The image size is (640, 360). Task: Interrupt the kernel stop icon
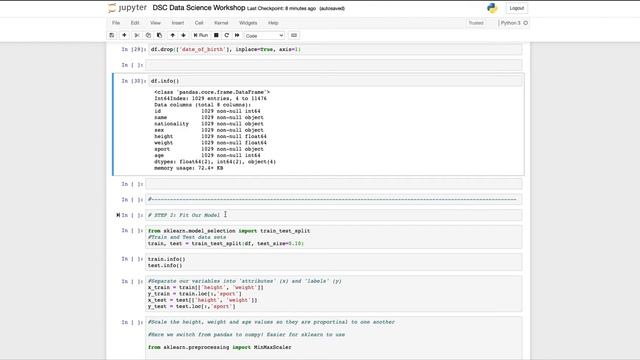tap(216, 36)
